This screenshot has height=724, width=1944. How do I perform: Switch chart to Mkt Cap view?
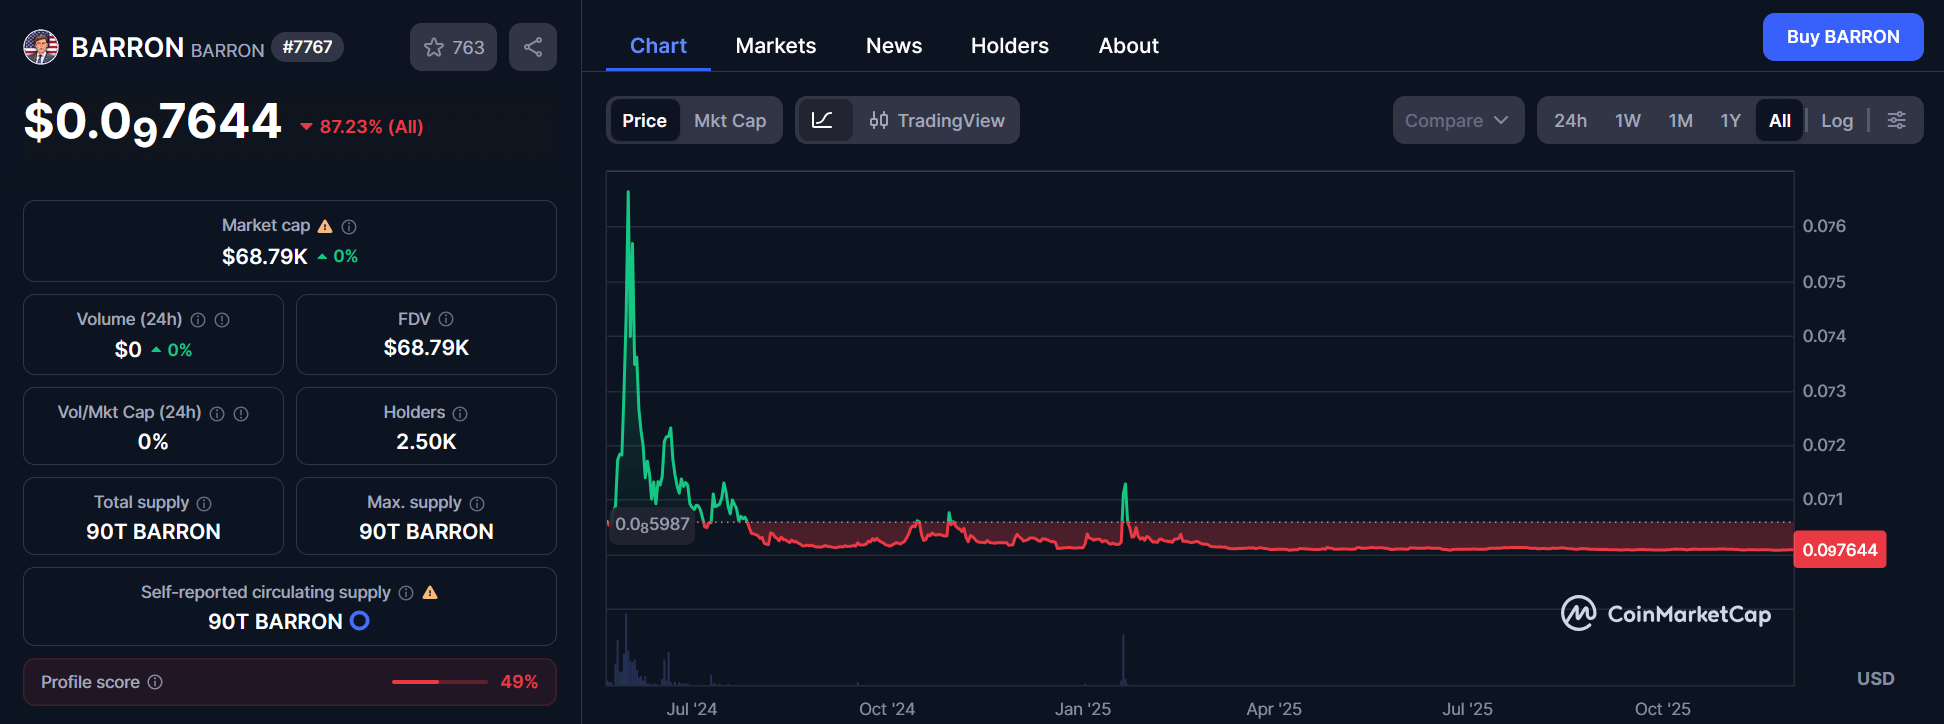tap(730, 120)
